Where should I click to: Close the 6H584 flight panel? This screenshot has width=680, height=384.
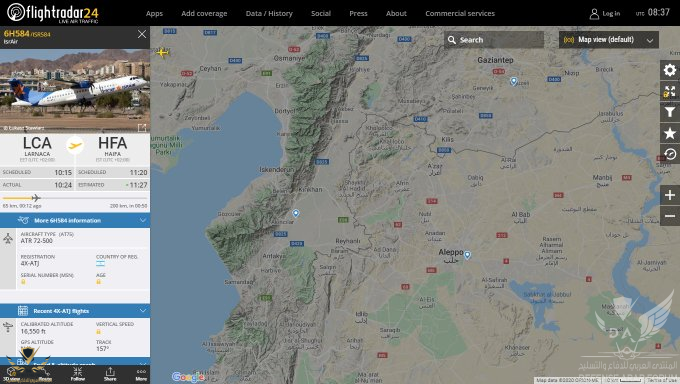point(142,34)
